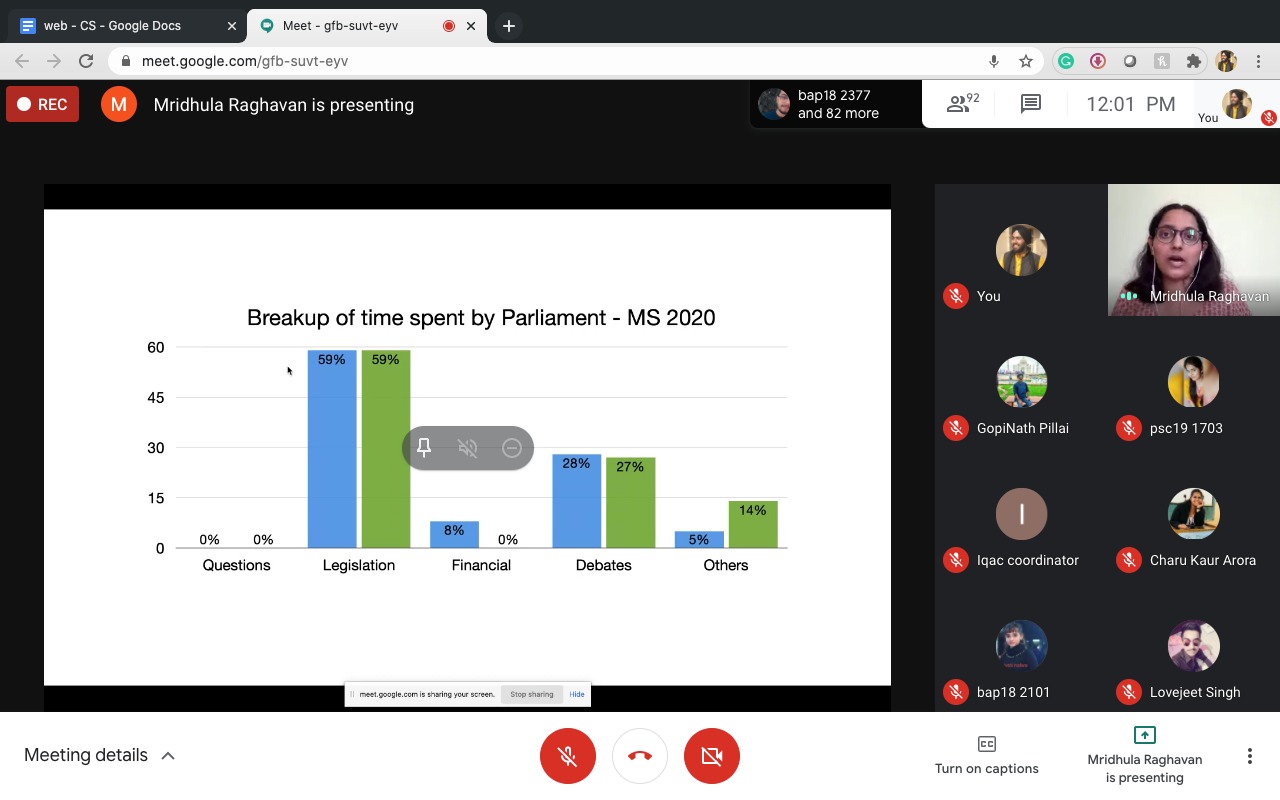Show the participants list
The height and width of the screenshot is (800, 1280).
pos(962,104)
